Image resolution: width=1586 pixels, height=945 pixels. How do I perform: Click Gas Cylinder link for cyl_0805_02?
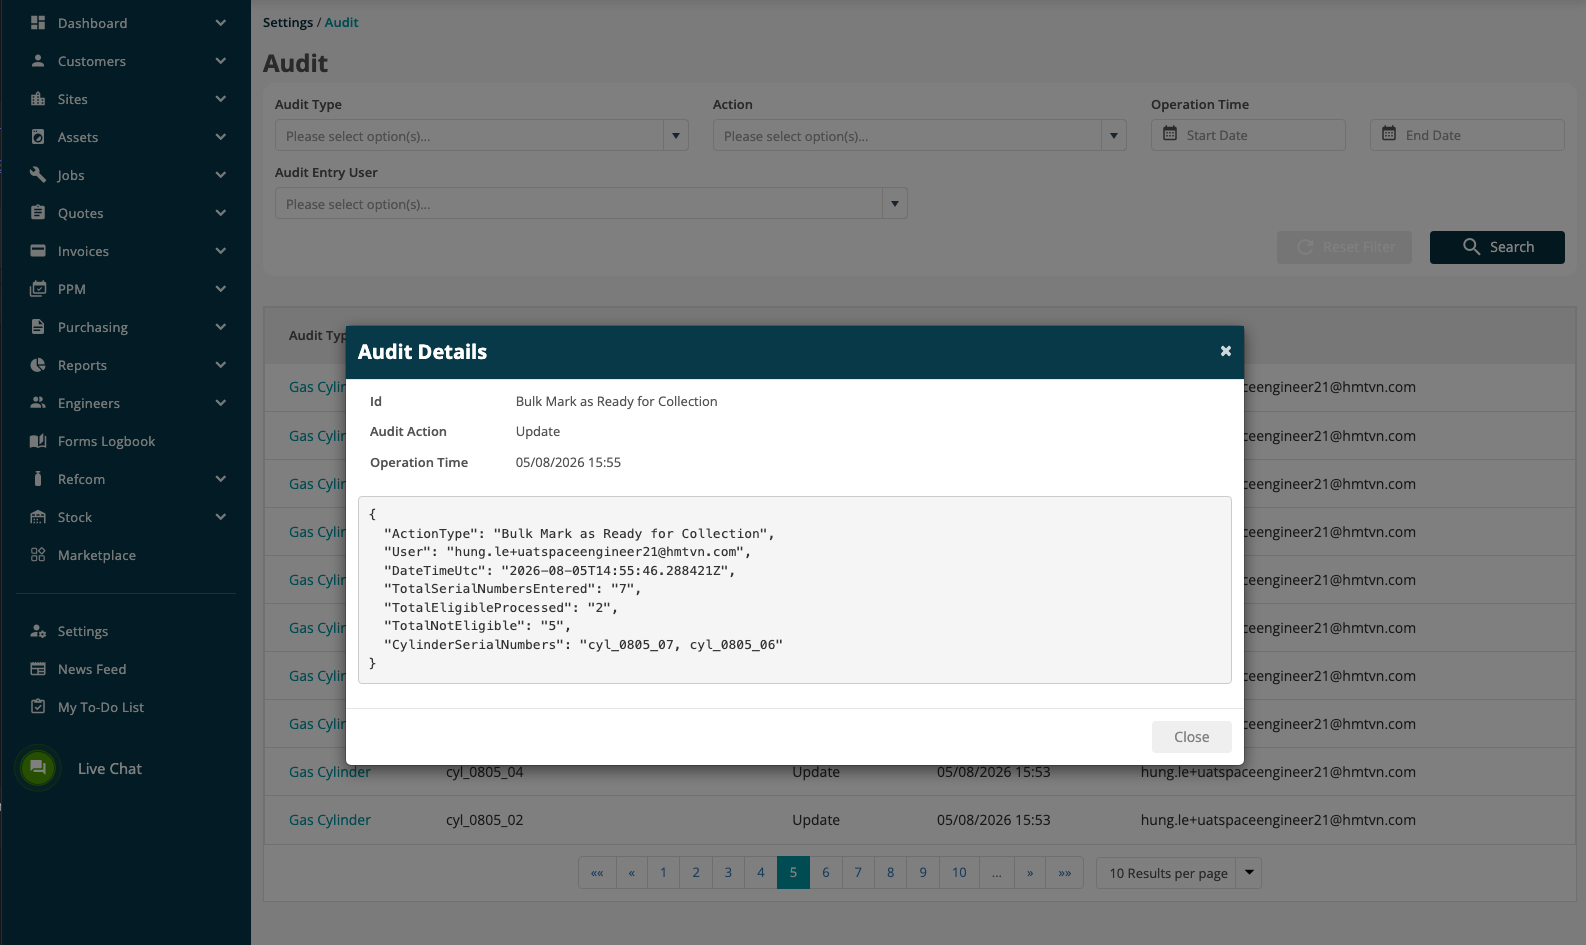pos(330,820)
